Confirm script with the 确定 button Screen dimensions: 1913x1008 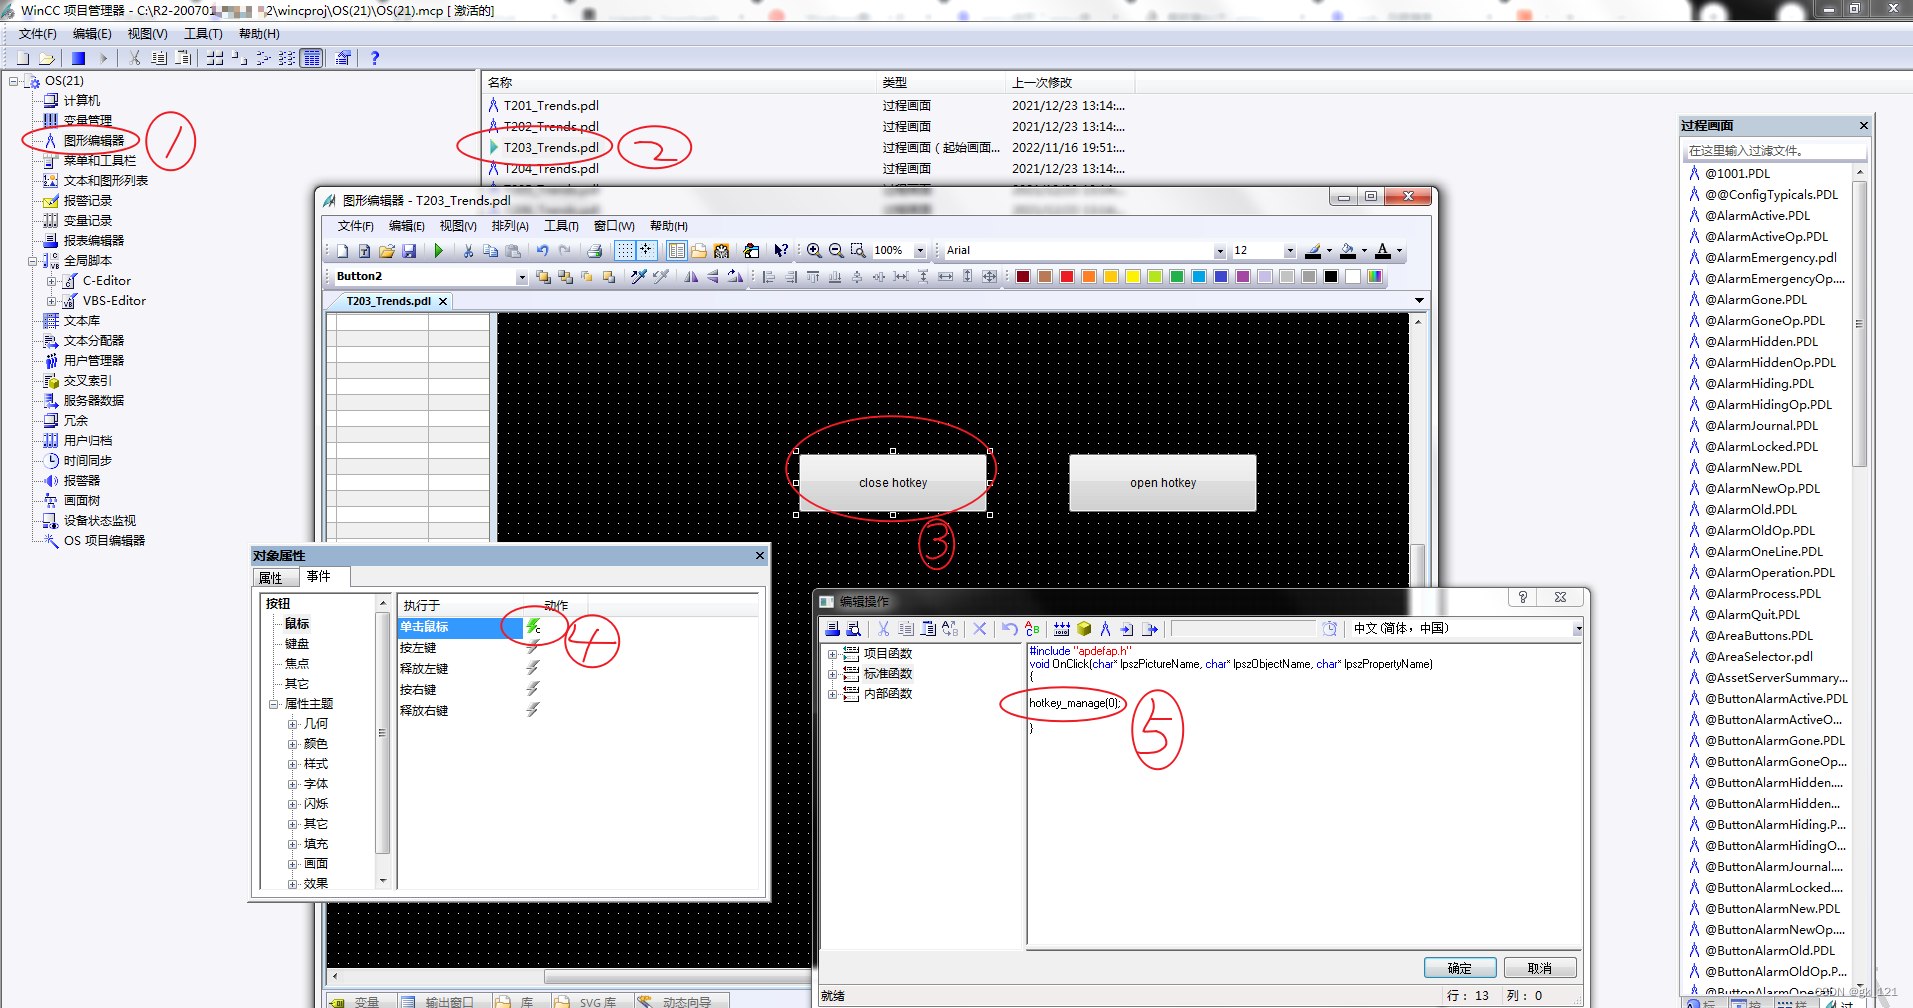point(1459,967)
